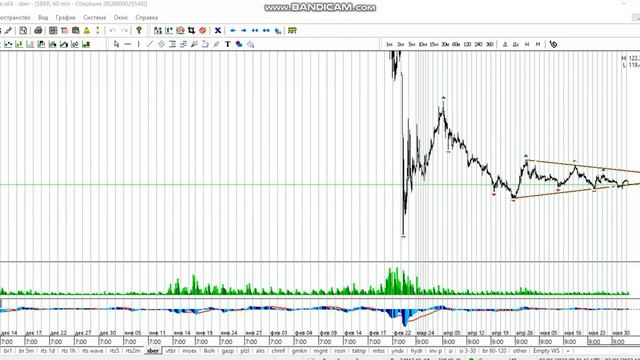Switch timeframe to 15 minutes
Image resolution: width=640 pixels, height=360 pixels.
tap(434, 44)
